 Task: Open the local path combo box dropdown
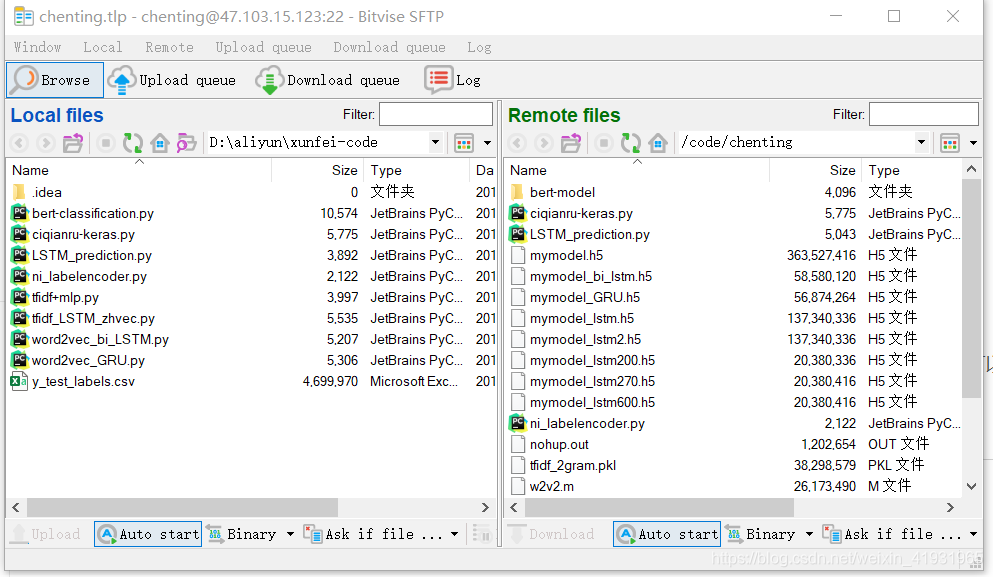[x=434, y=142]
